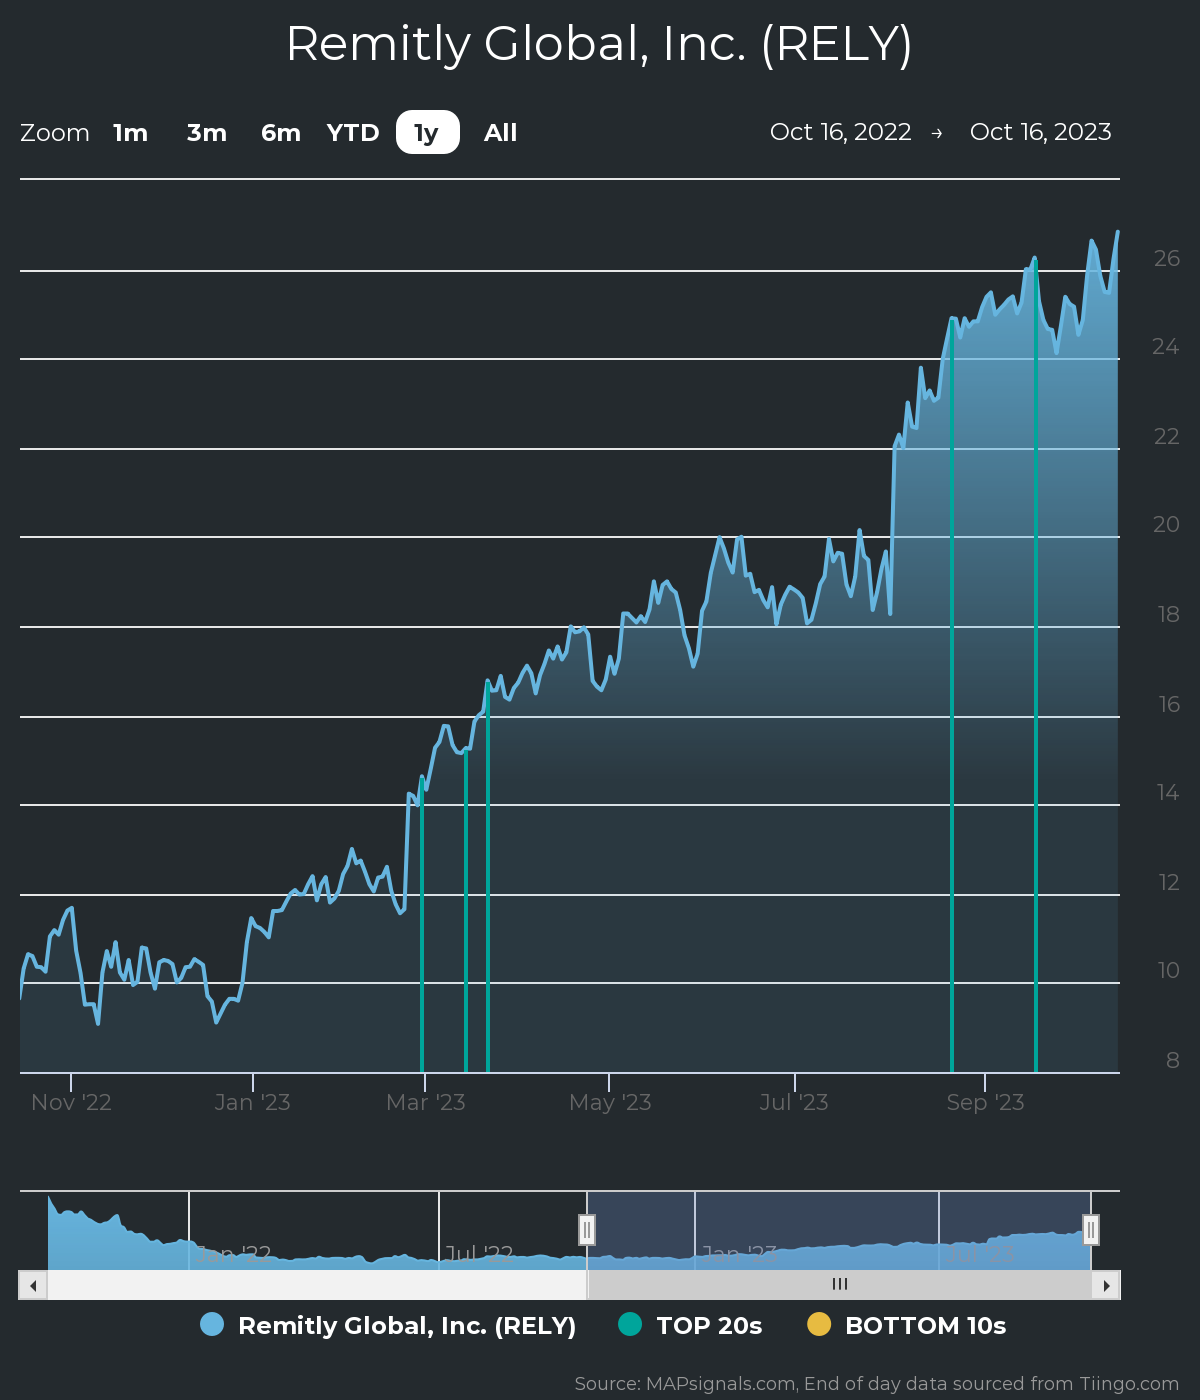
Task: Click the Mar '23 axis label
Action: (426, 1102)
